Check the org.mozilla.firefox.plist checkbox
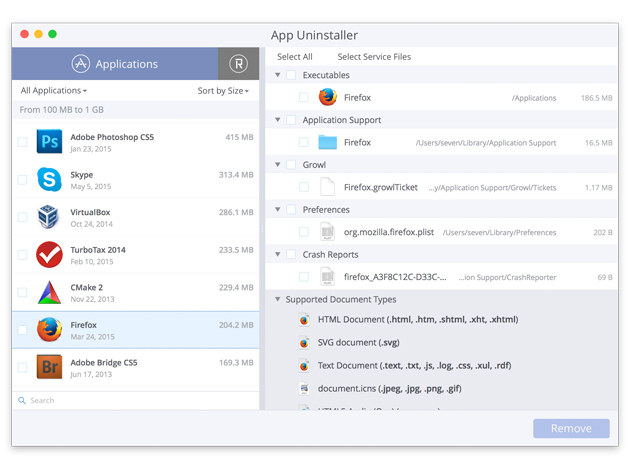Screen dimensions: 630x473 304,232
